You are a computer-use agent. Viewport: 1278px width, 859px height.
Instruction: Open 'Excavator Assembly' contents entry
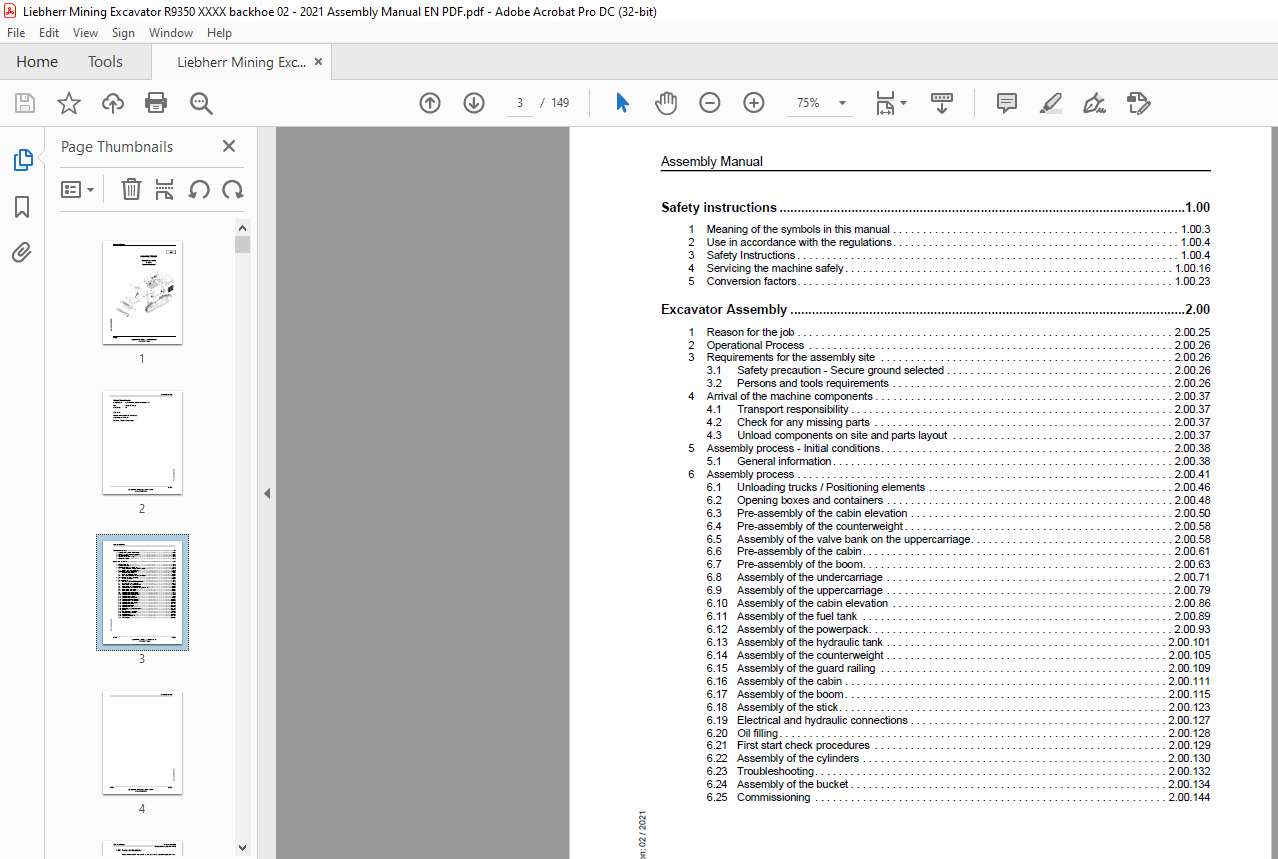pos(935,310)
